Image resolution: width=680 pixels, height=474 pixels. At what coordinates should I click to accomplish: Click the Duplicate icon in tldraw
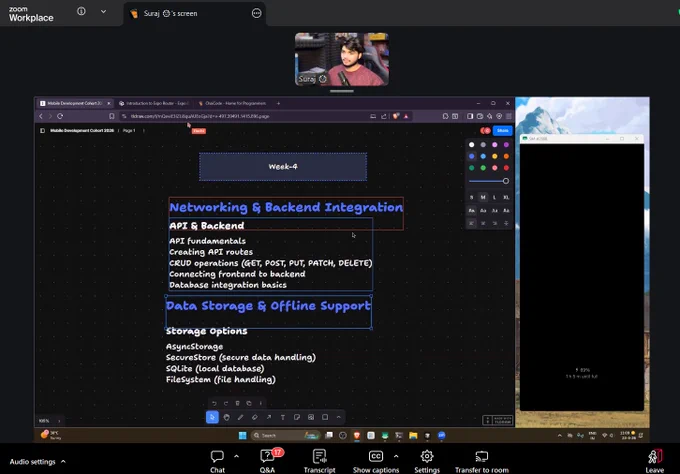(x=249, y=403)
